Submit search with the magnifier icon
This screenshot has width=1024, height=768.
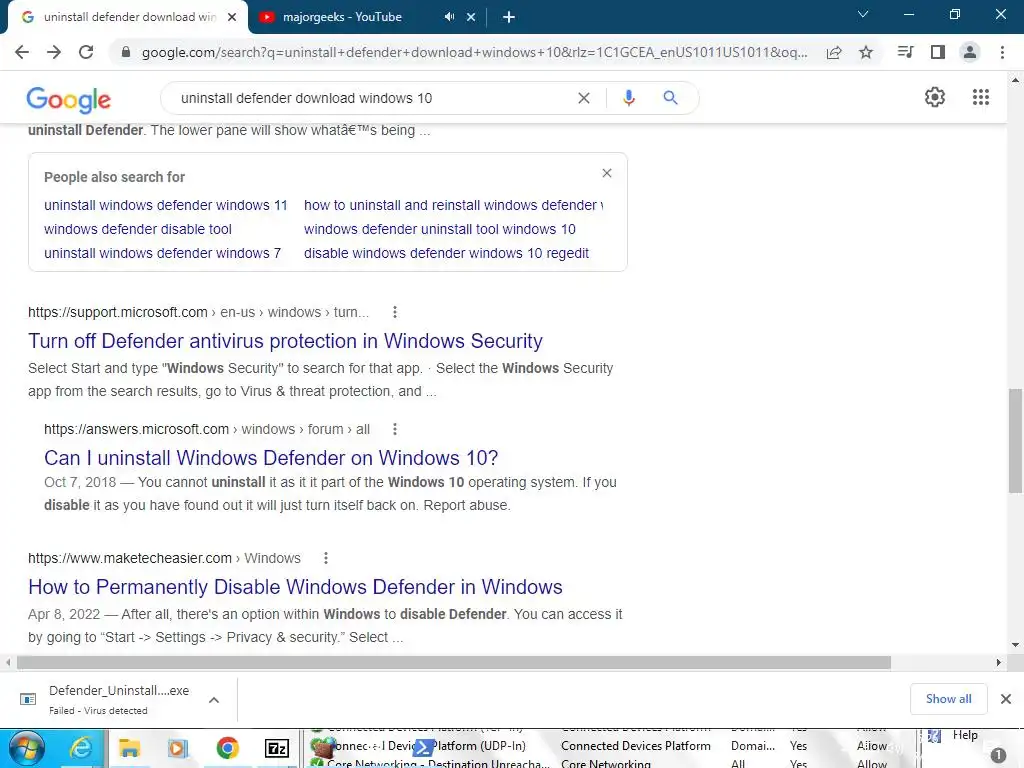pyautogui.click(x=670, y=98)
